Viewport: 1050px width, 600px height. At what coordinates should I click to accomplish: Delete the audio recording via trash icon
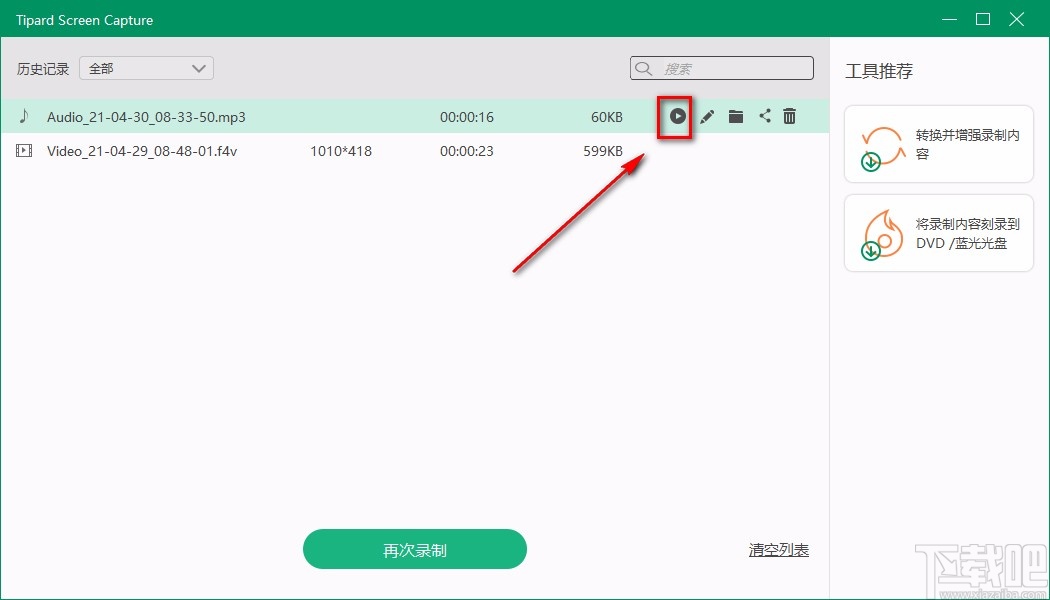coord(789,117)
